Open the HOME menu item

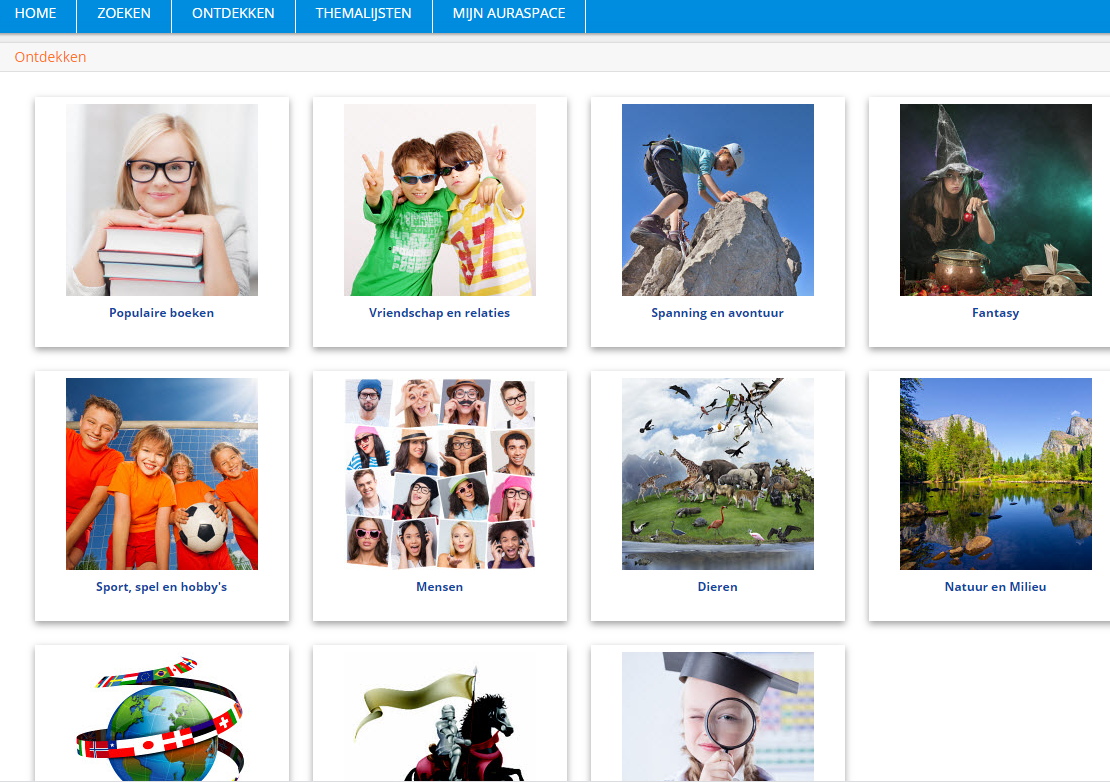pyautogui.click(x=35, y=14)
